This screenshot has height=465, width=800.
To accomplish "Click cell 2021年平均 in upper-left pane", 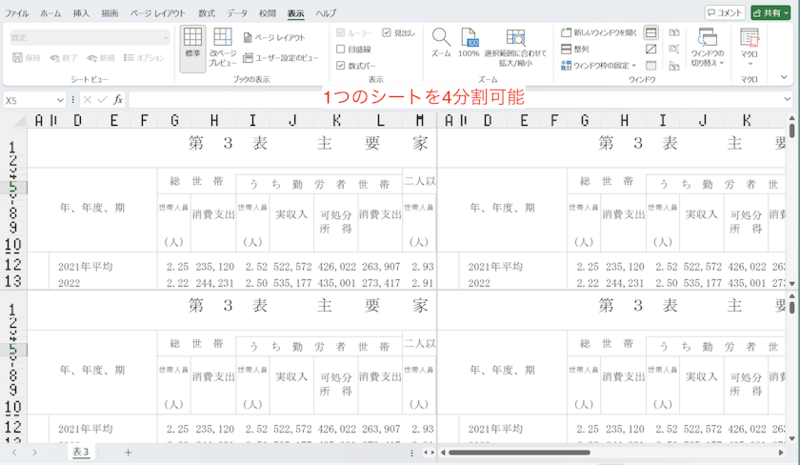I will point(85,266).
